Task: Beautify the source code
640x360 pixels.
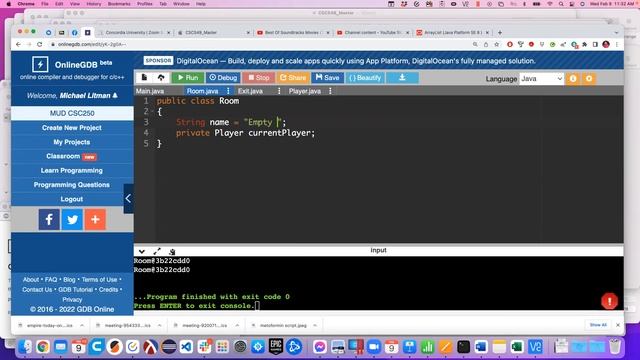Action: point(365,78)
